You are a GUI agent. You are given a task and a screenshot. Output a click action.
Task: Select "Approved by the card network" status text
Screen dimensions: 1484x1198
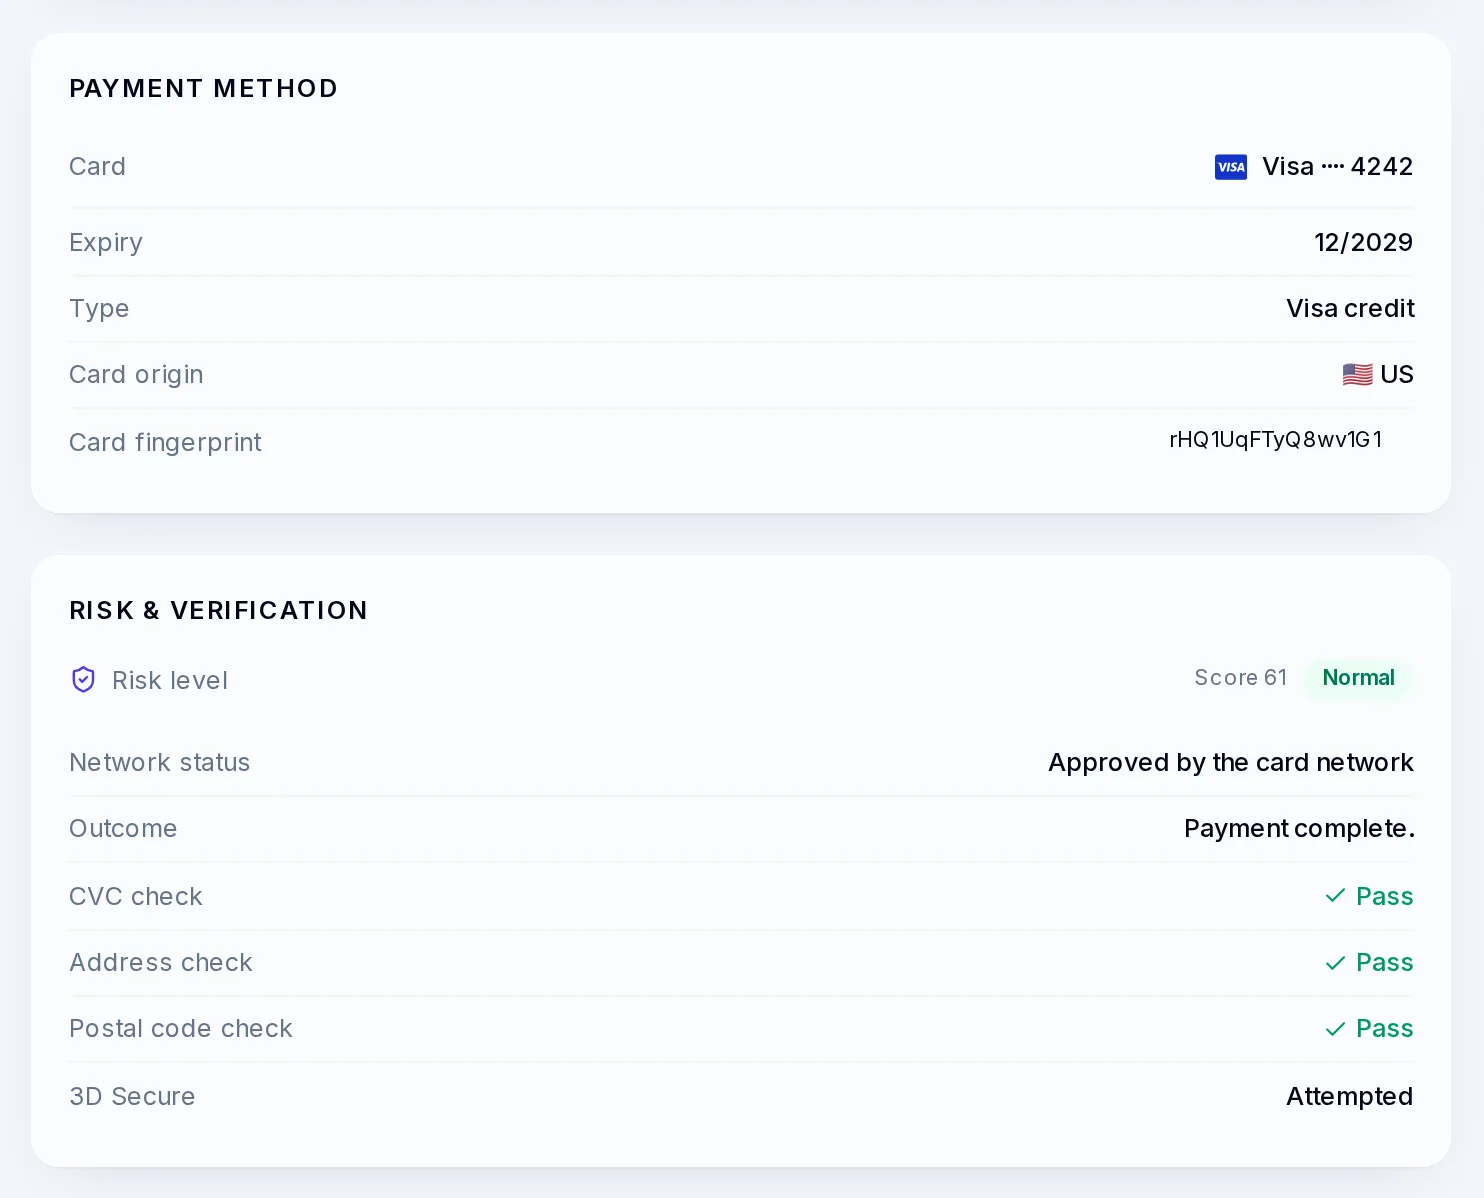tap(1231, 762)
